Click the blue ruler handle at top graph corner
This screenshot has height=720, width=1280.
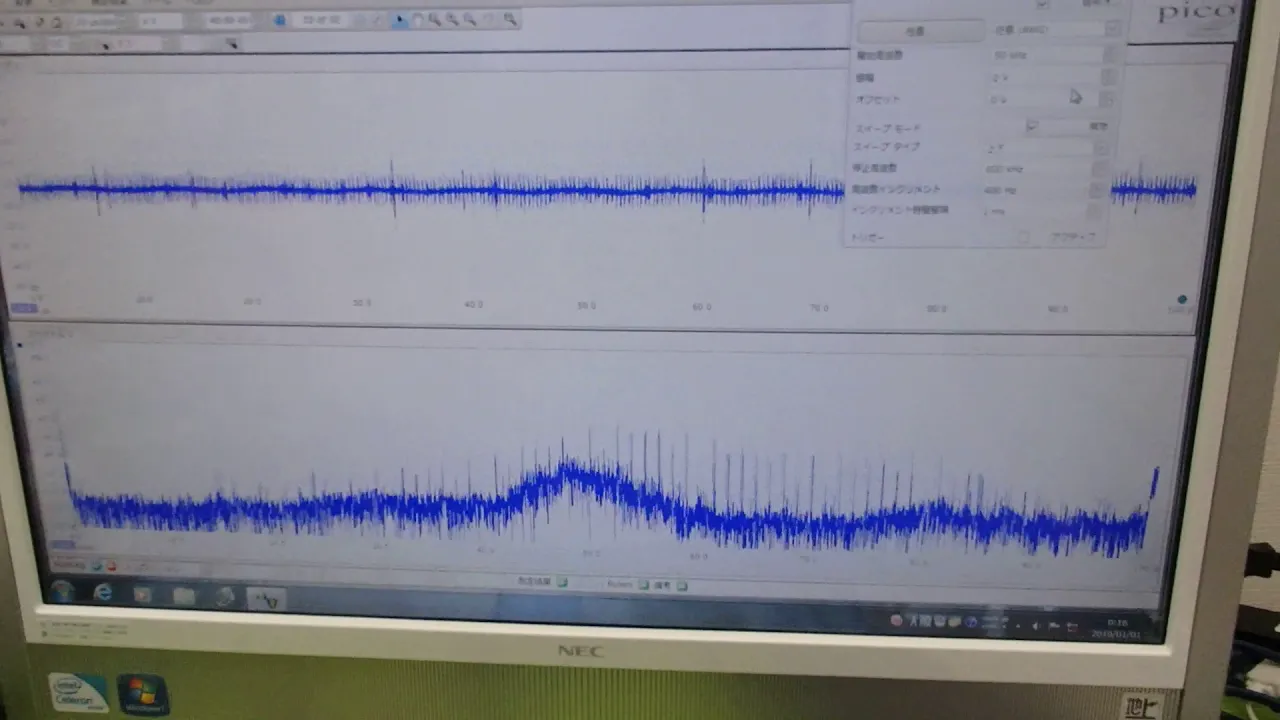coord(1182,299)
